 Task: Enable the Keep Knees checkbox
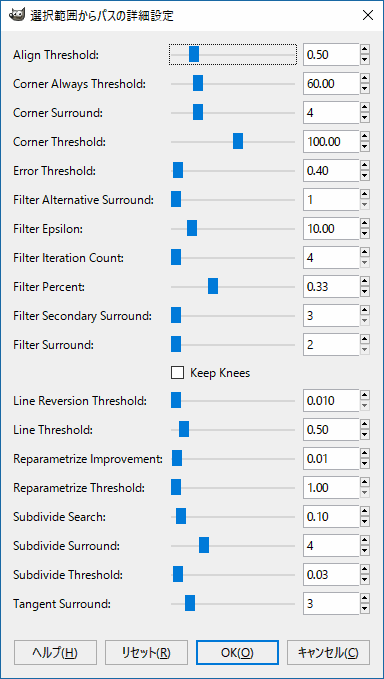[x=177, y=373]
